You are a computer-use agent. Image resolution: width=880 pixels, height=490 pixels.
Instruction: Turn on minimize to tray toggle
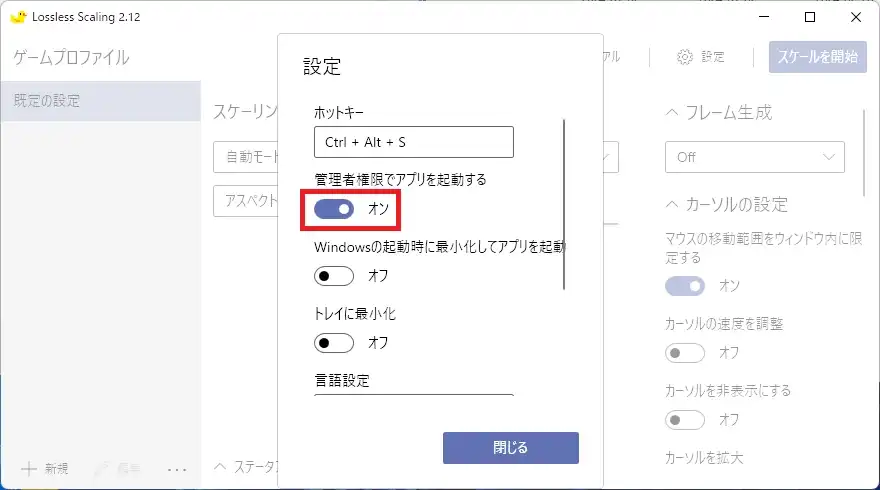coord(334,343)
